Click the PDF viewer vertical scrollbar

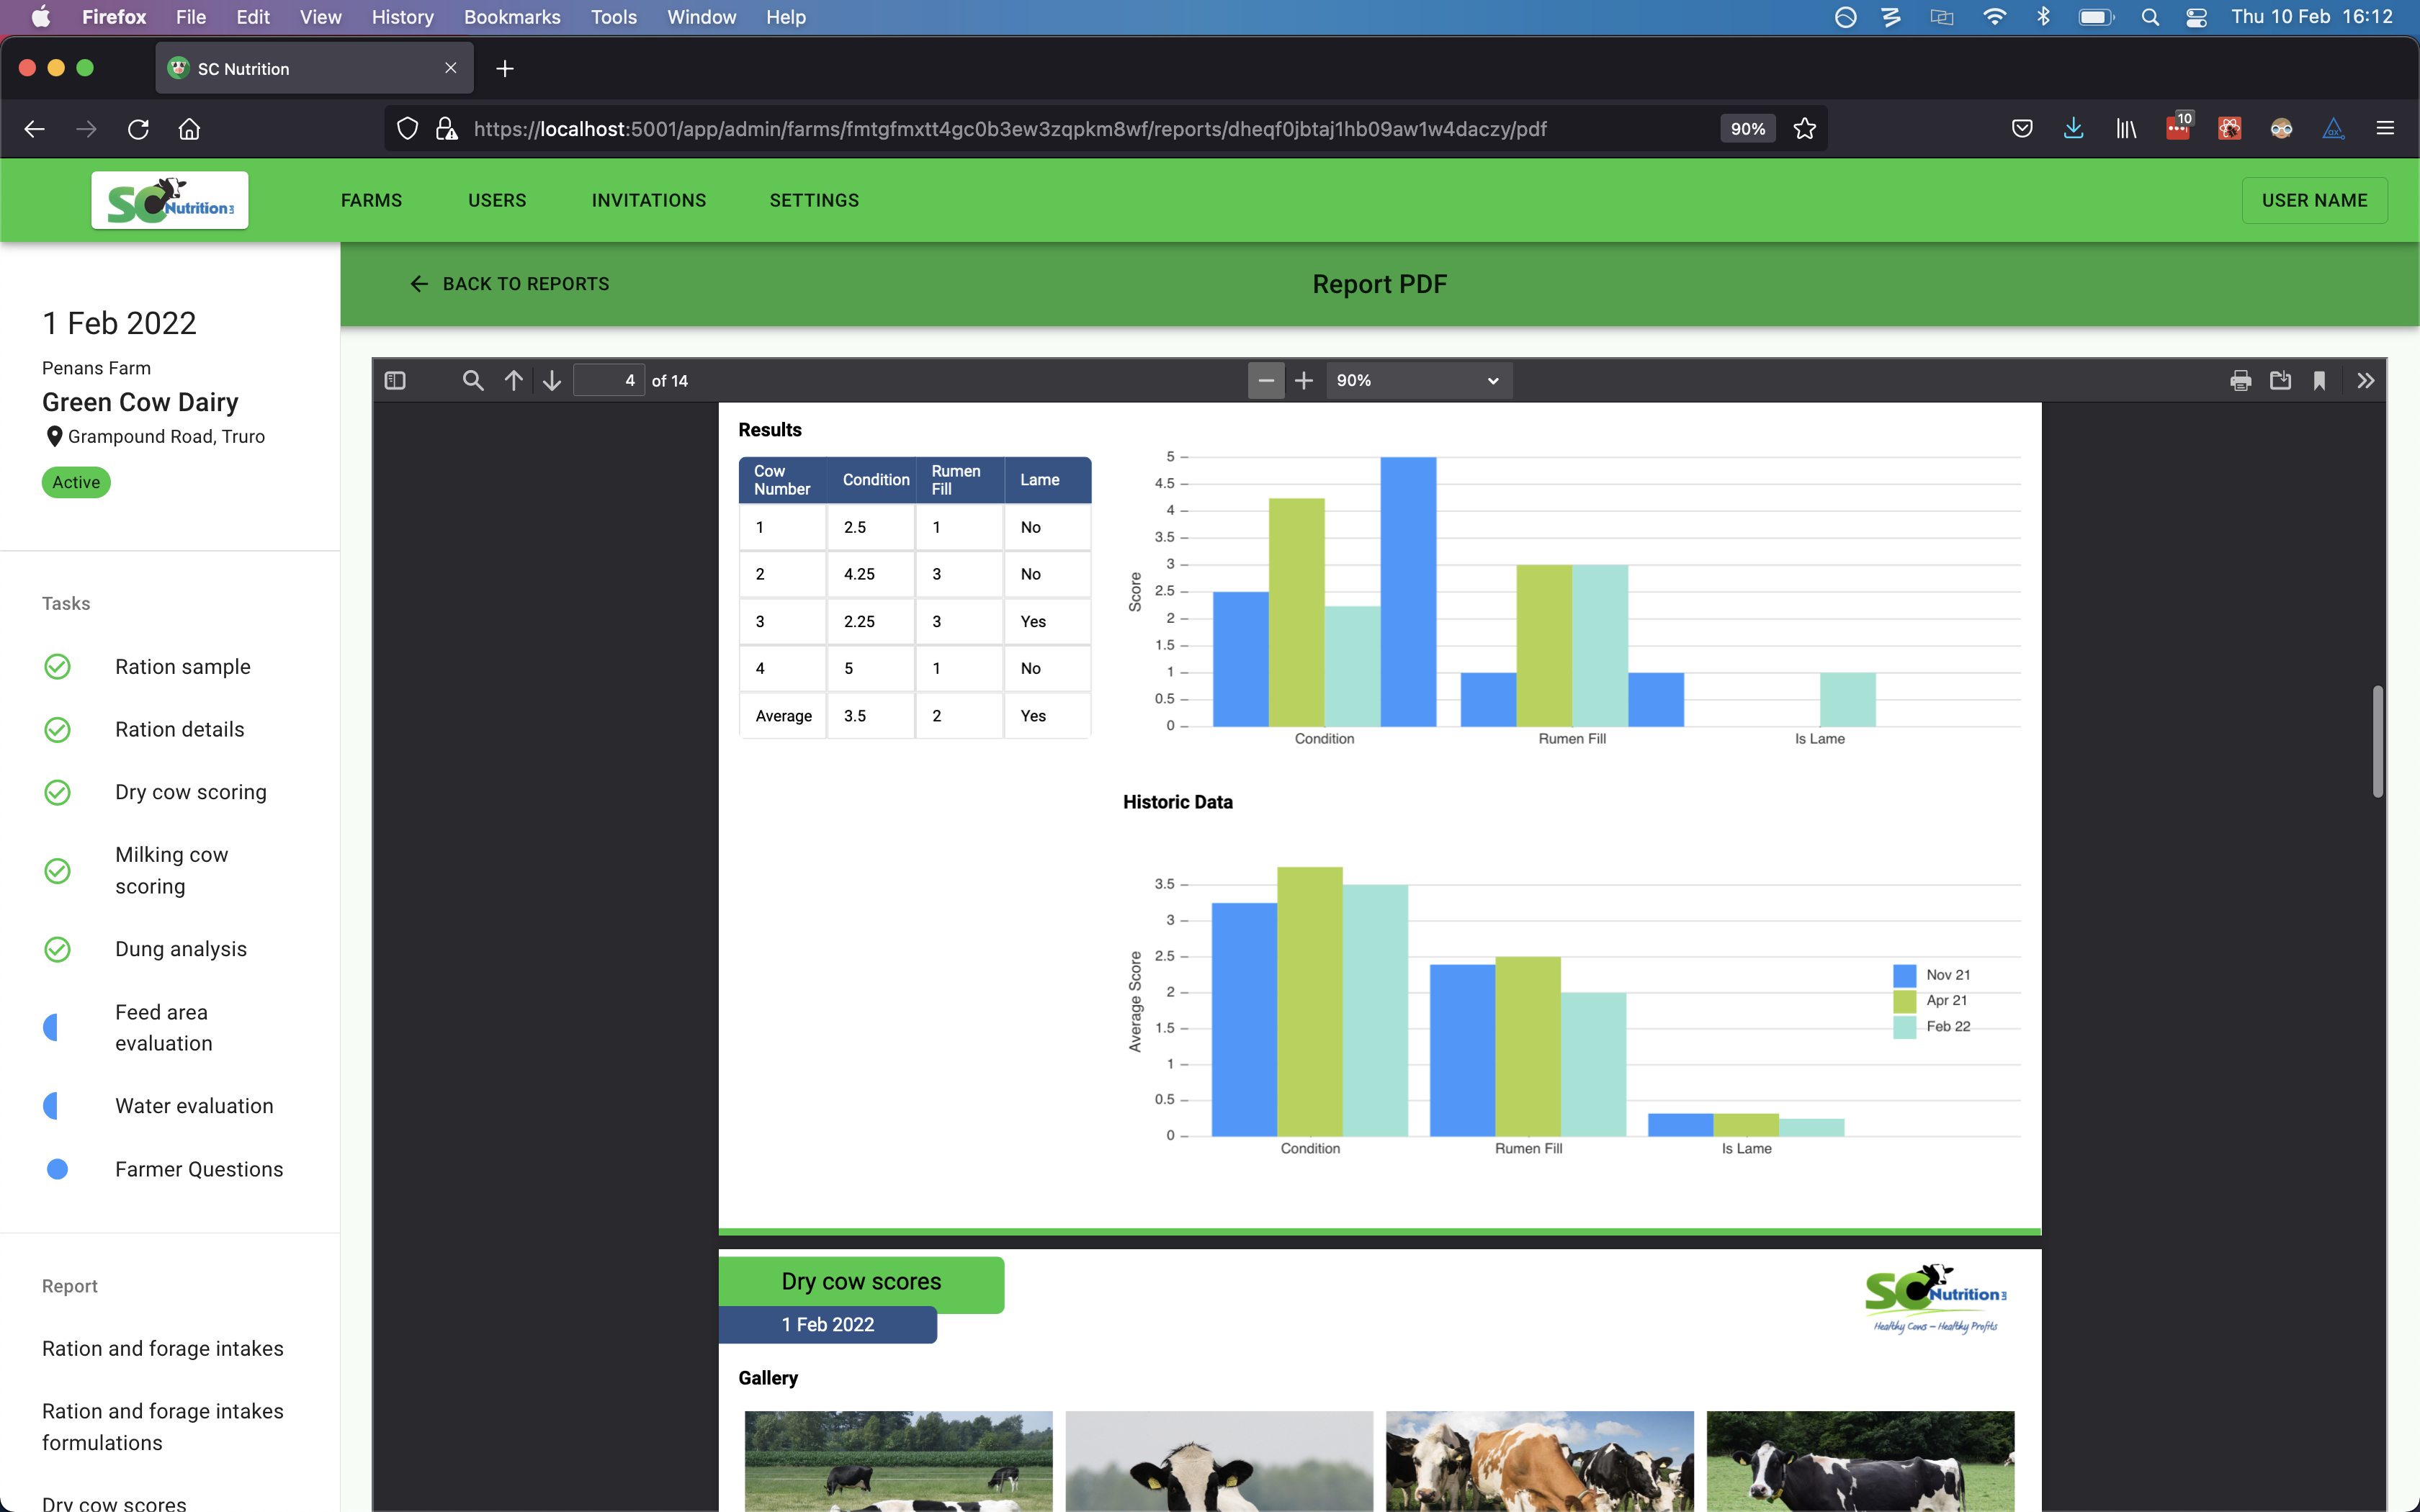coord(2377,741)
